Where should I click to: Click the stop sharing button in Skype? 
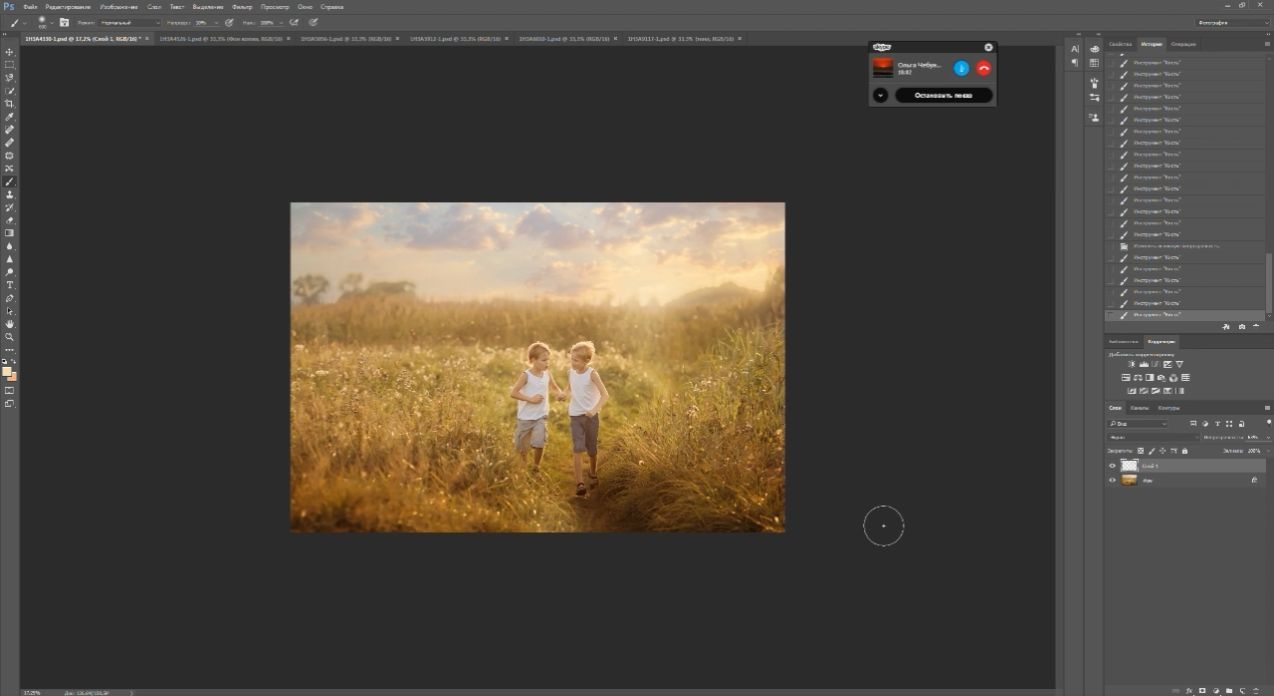[943, 95]
